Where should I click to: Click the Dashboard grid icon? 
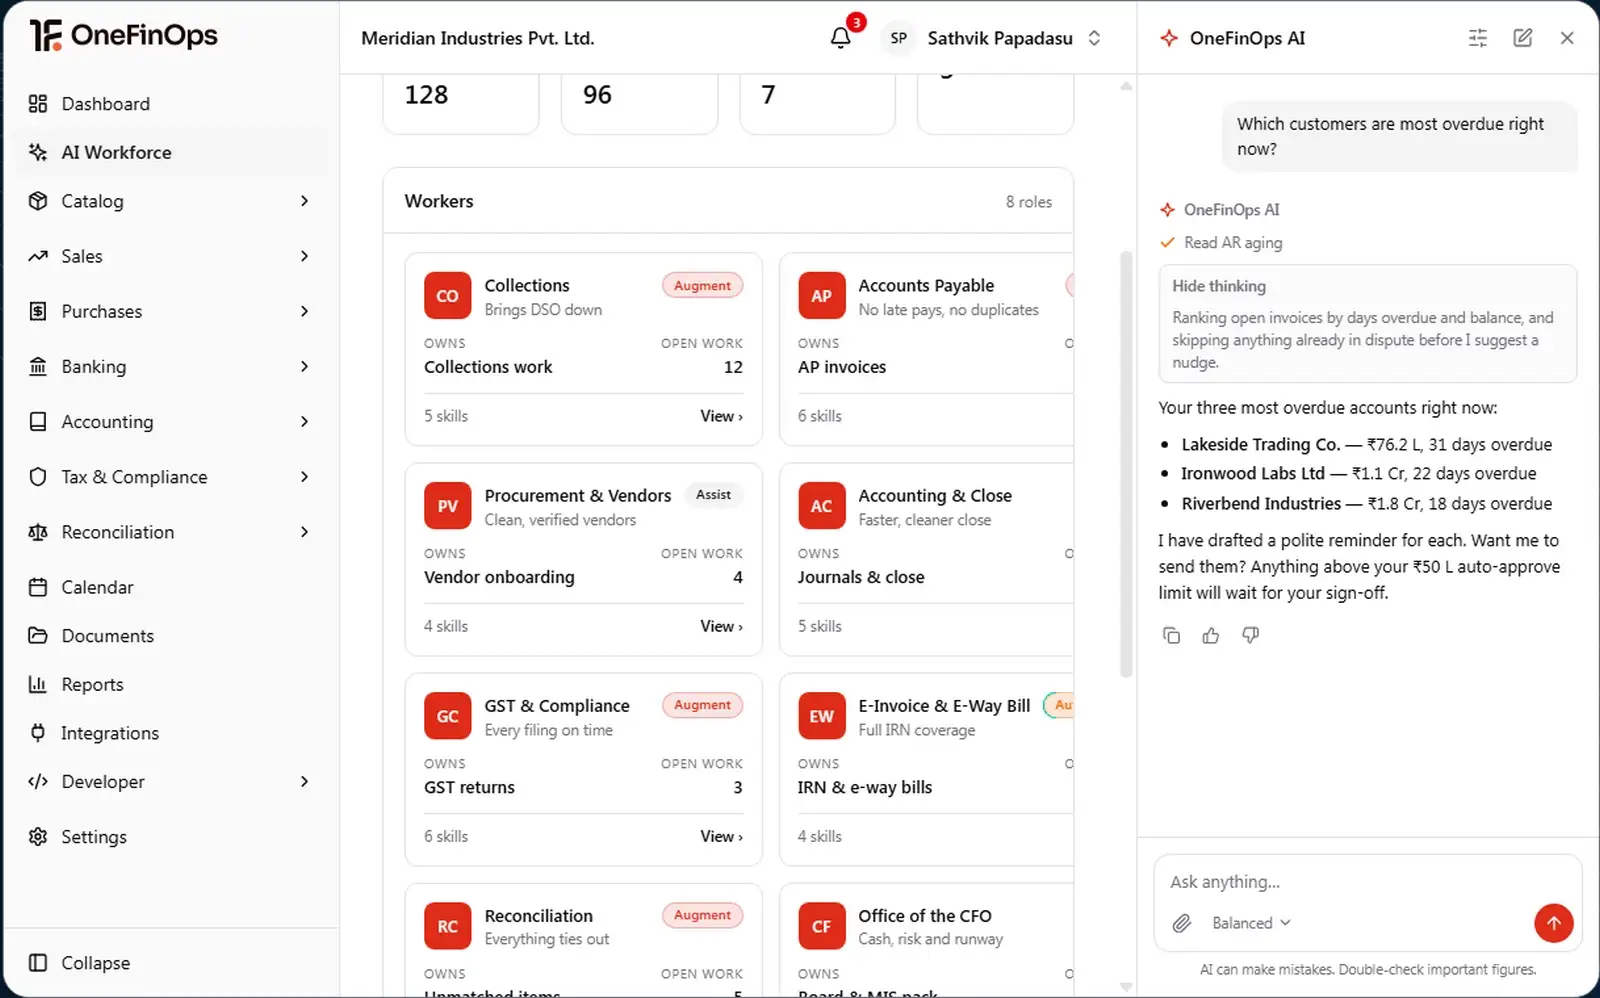point(38,104)
